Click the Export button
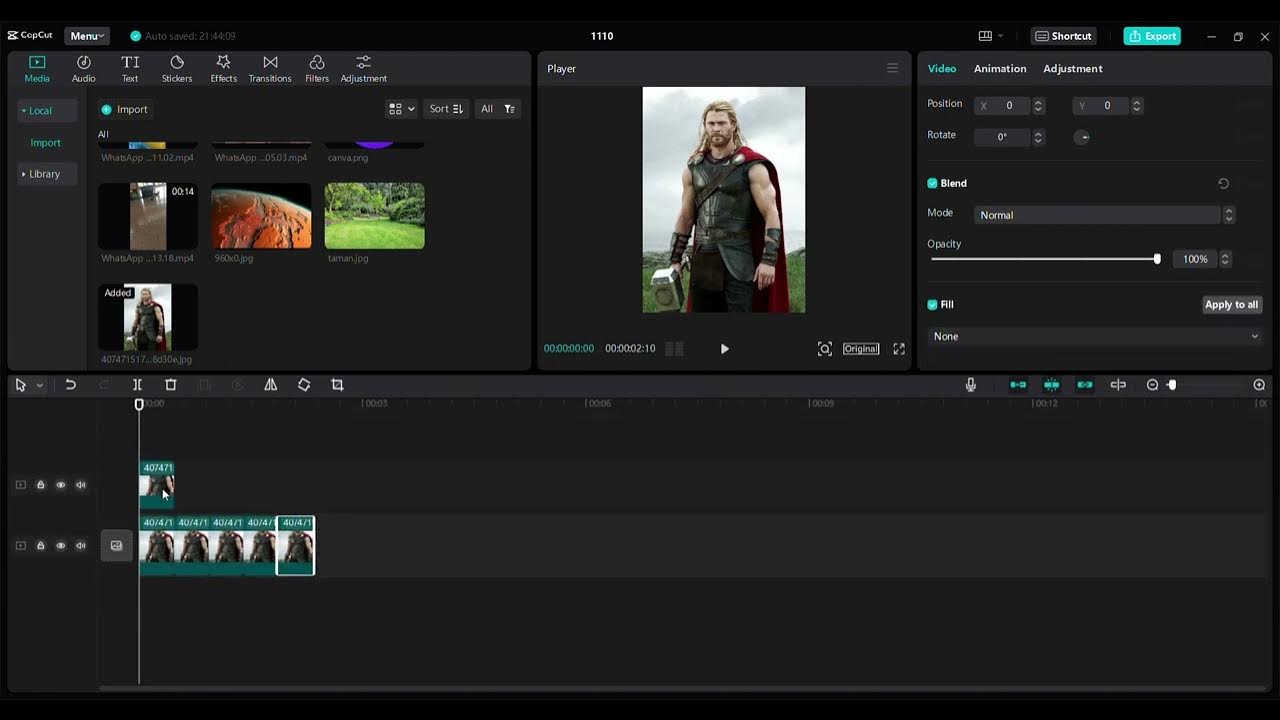 (x=1152, y=36)
